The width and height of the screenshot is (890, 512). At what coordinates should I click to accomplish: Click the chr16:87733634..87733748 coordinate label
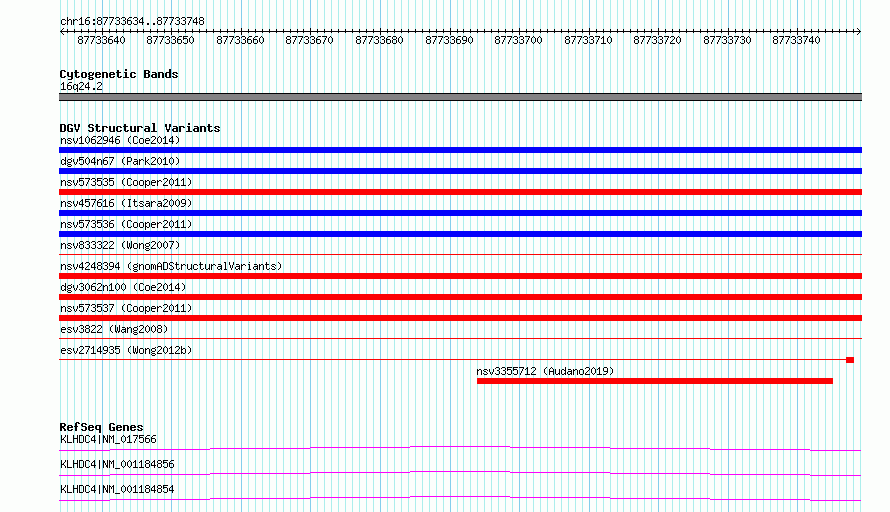coord(132,21)
